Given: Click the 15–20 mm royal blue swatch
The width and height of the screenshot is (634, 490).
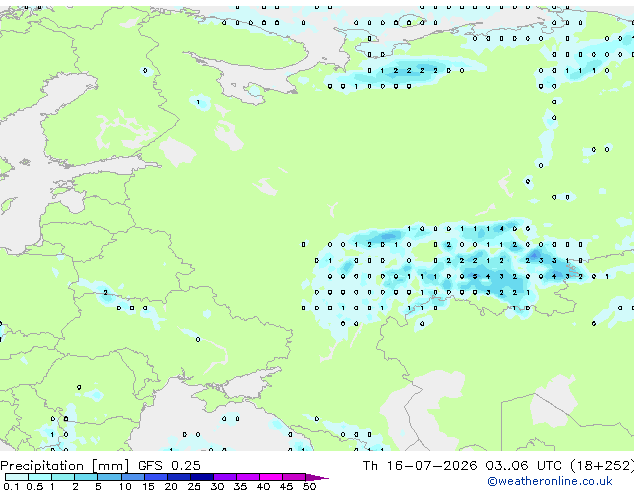Looking at the screenshot, I should [x=155, y=477].
